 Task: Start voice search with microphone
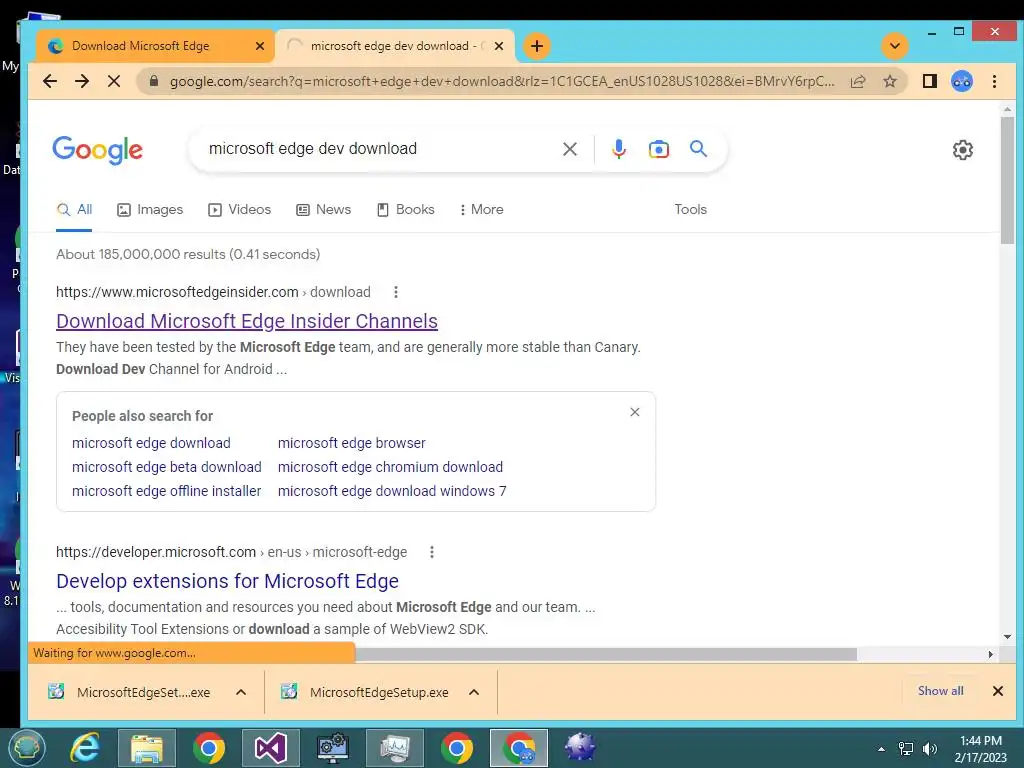618,149
